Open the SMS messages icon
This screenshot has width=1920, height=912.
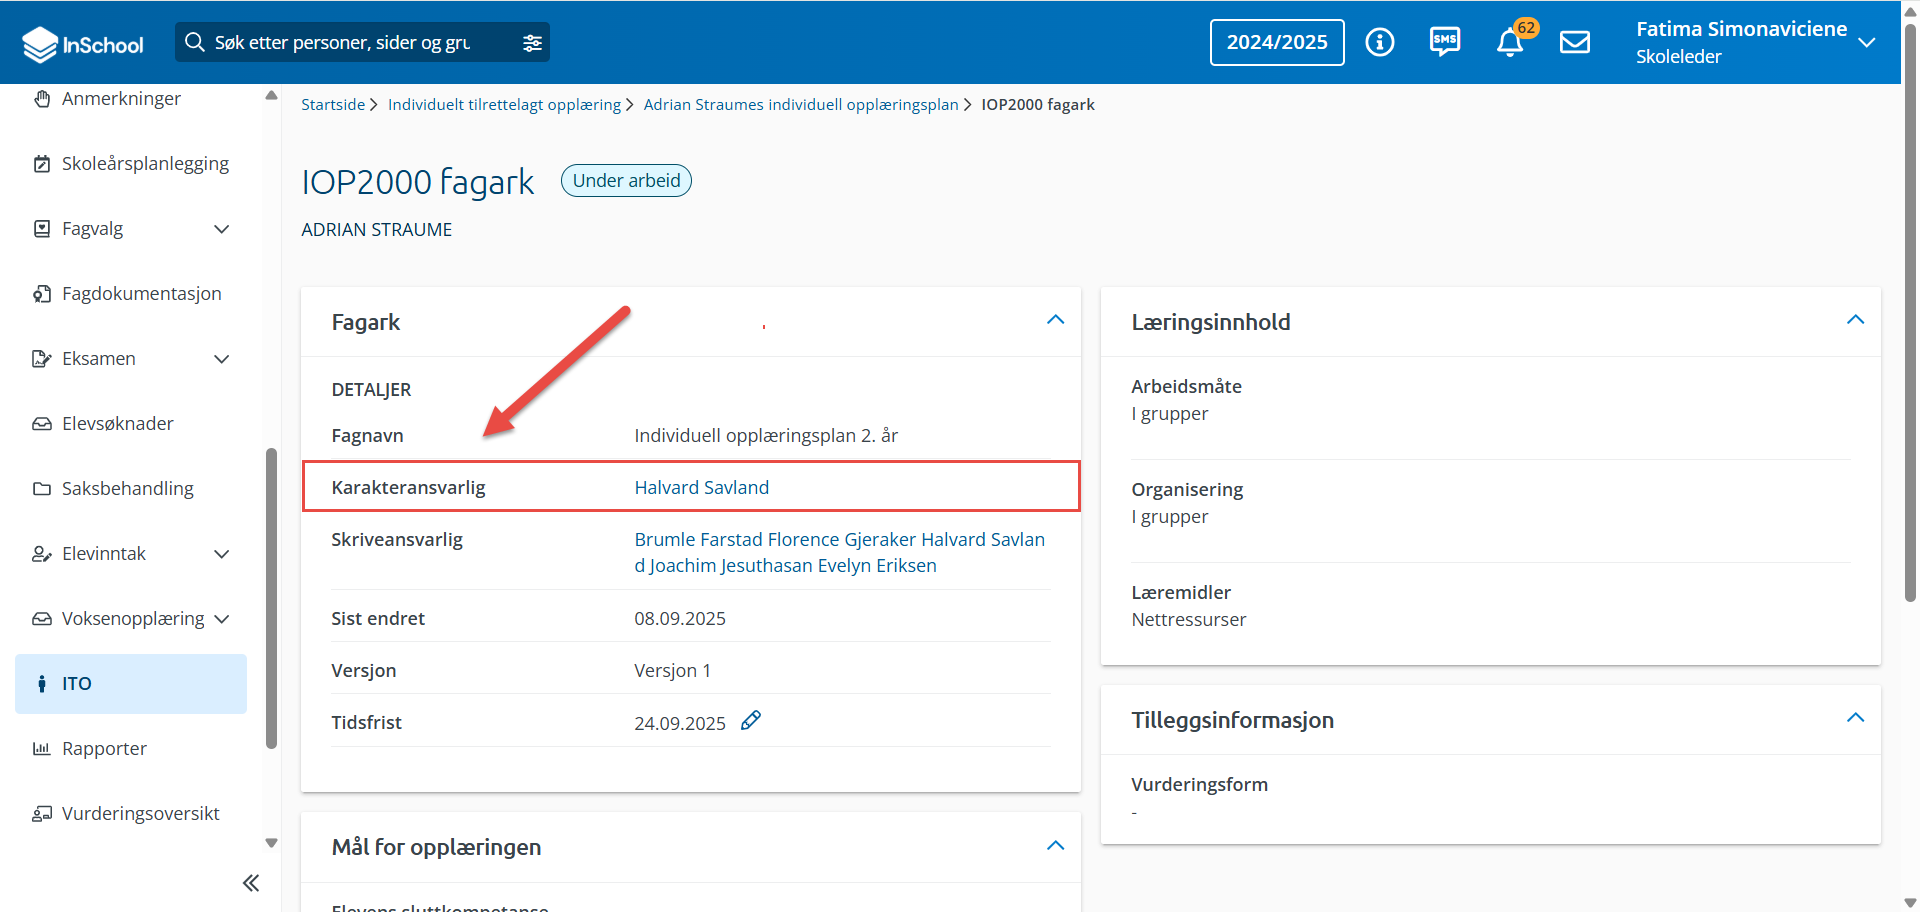1445,42
